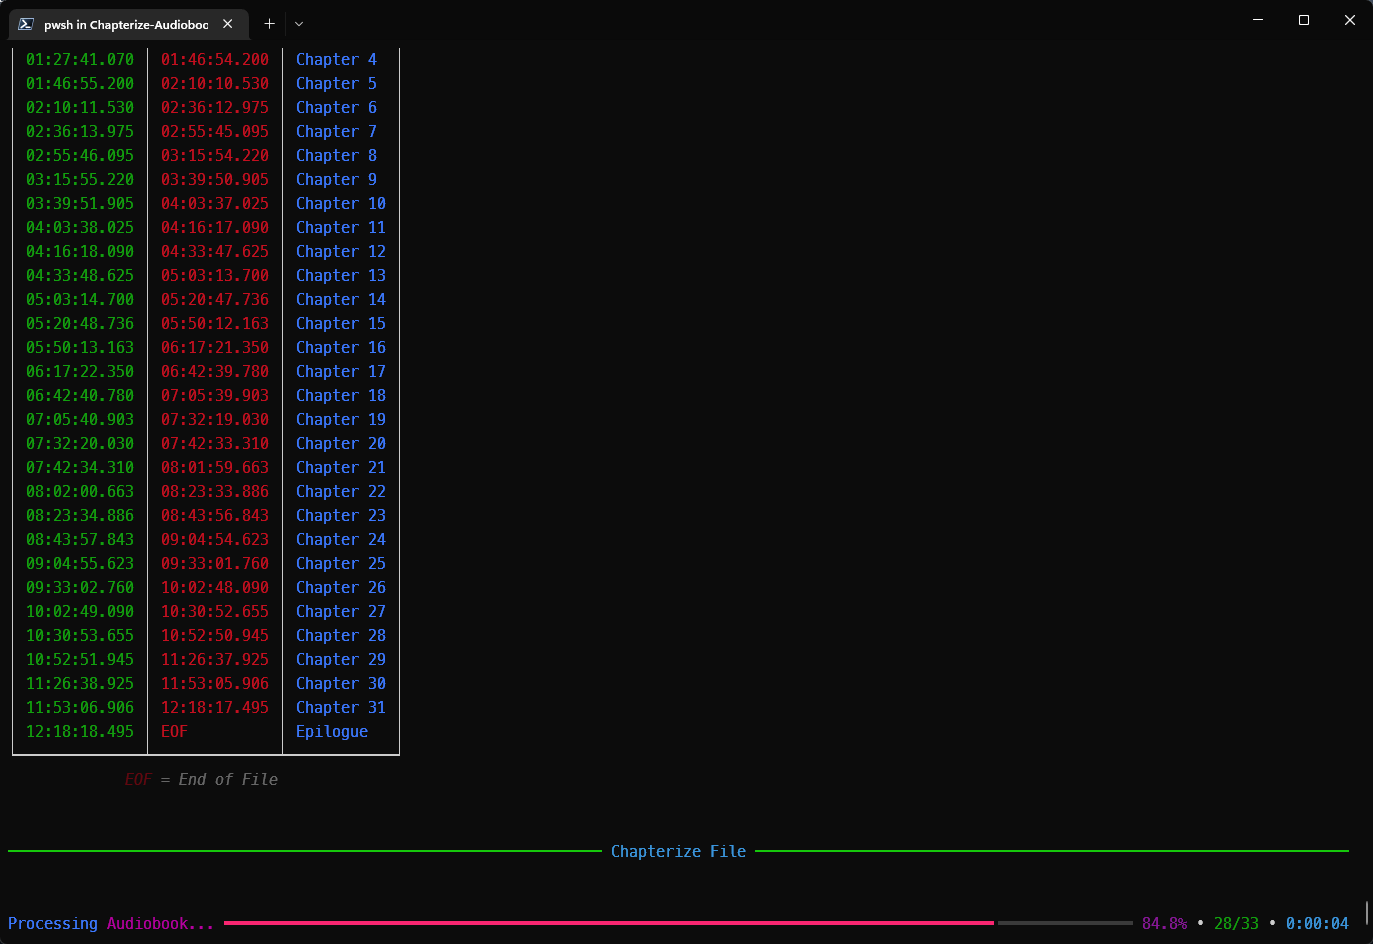The width and height of the screenshot is (1373, 944).
Task: Click start time 08:02:00.663
Action: 80,492
